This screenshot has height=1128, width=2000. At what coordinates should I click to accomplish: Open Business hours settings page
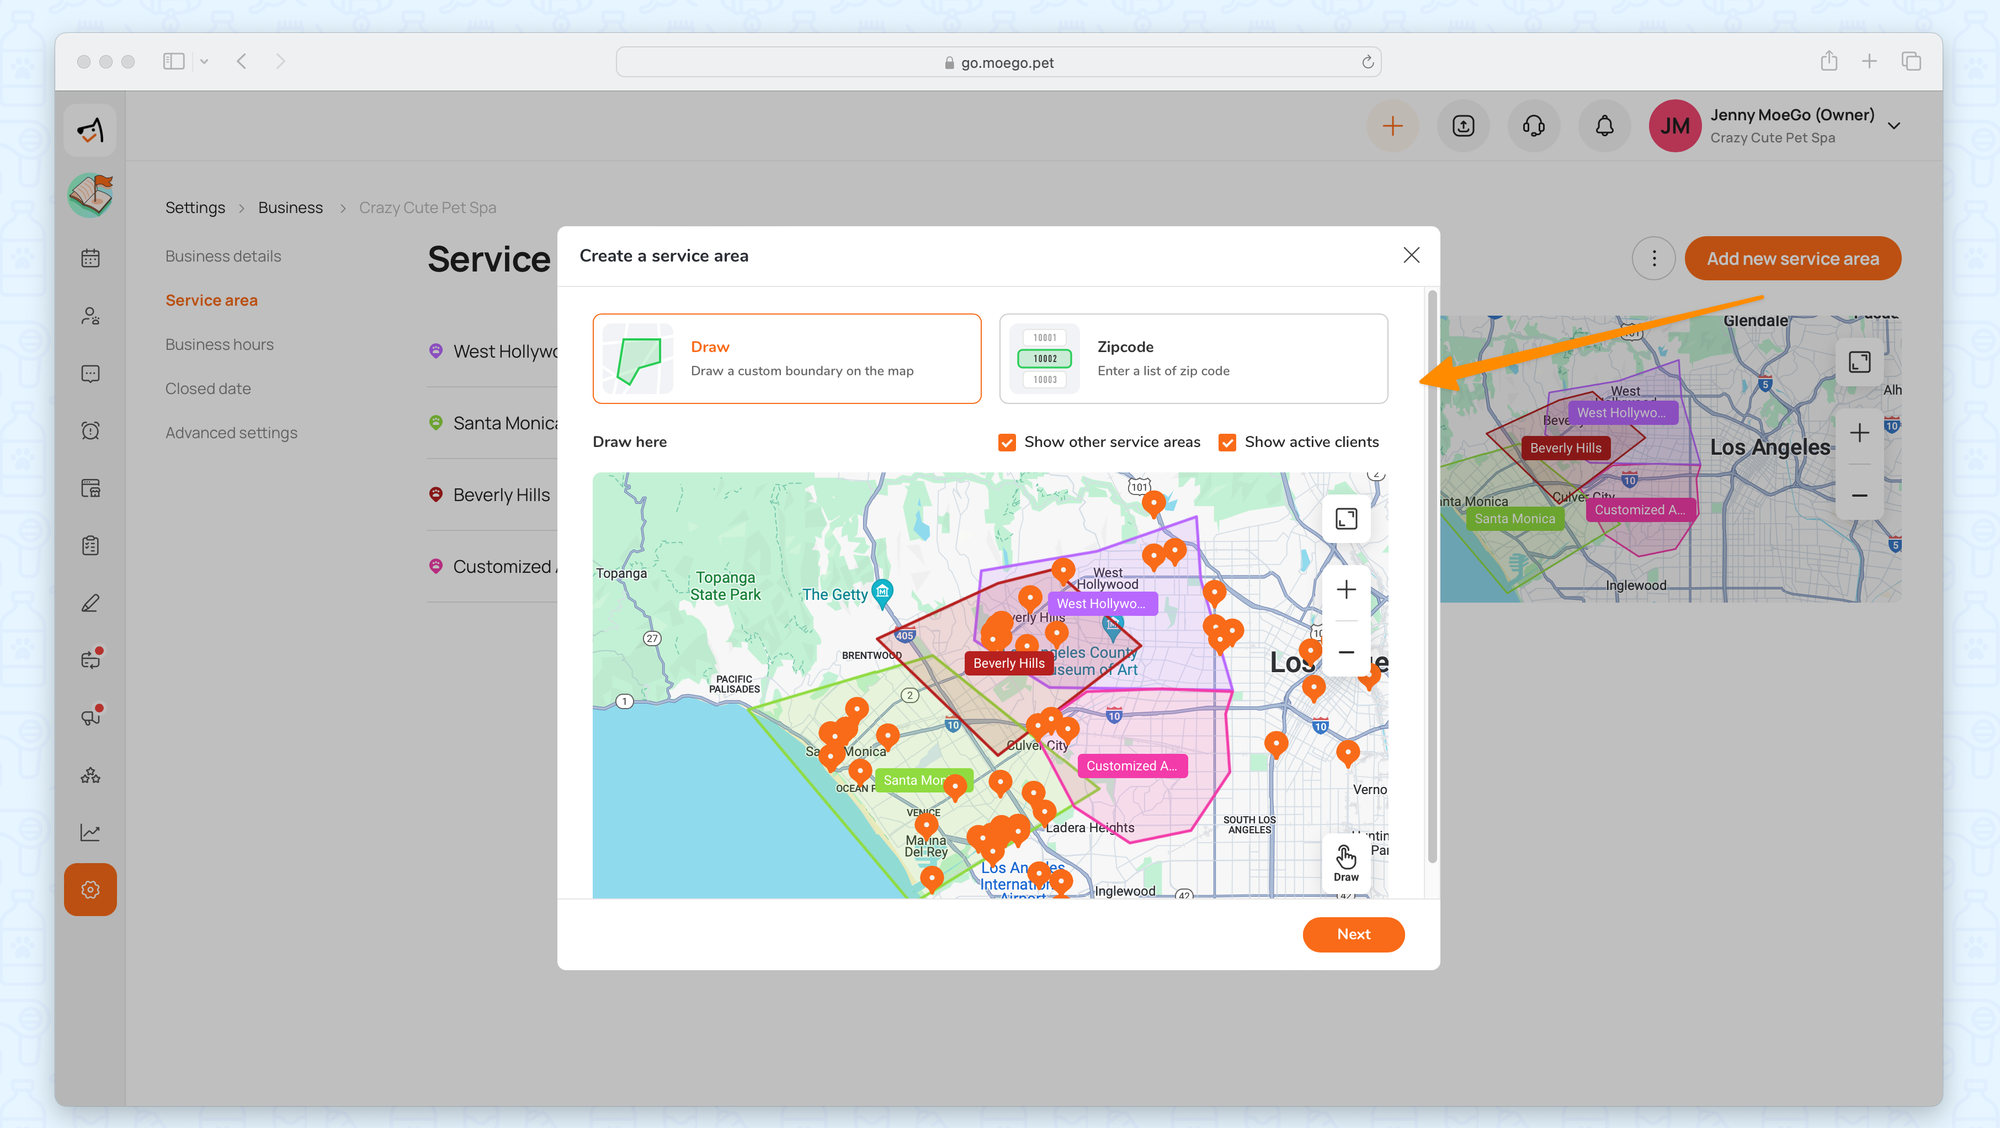(x=219, y=344)
